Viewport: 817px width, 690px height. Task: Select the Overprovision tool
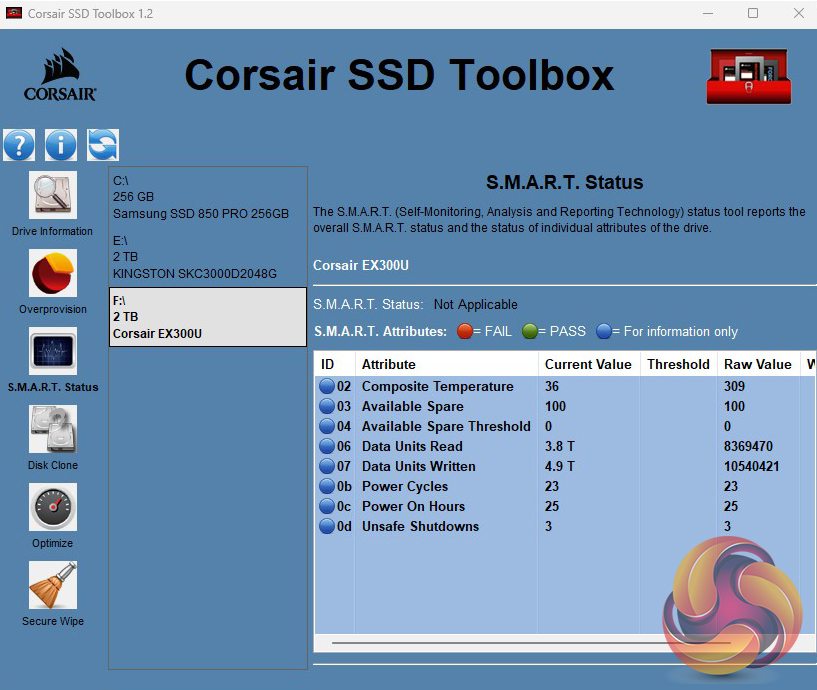(52, 274)
